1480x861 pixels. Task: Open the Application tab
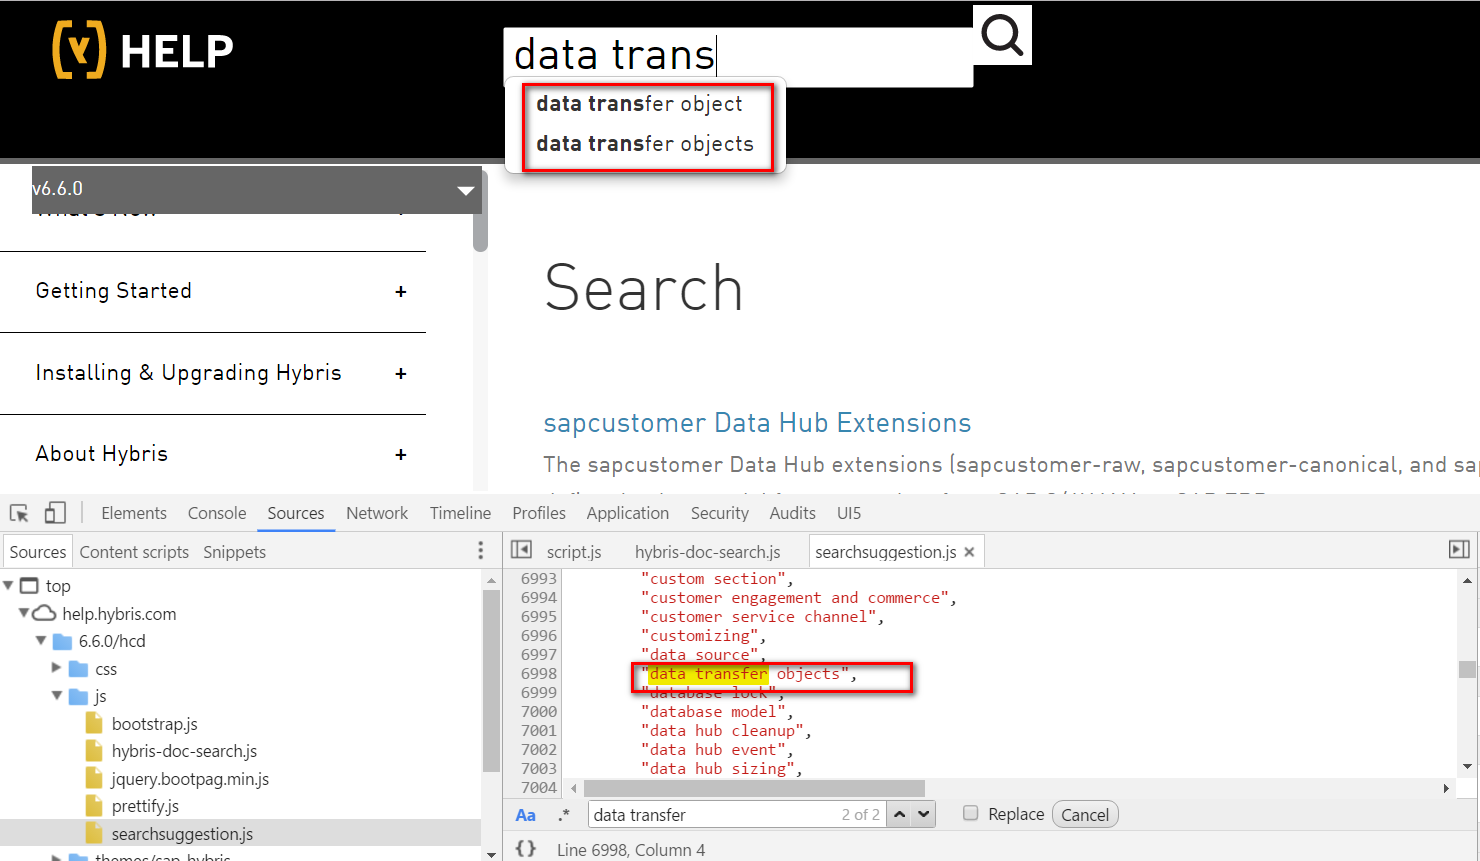point(628,513)
